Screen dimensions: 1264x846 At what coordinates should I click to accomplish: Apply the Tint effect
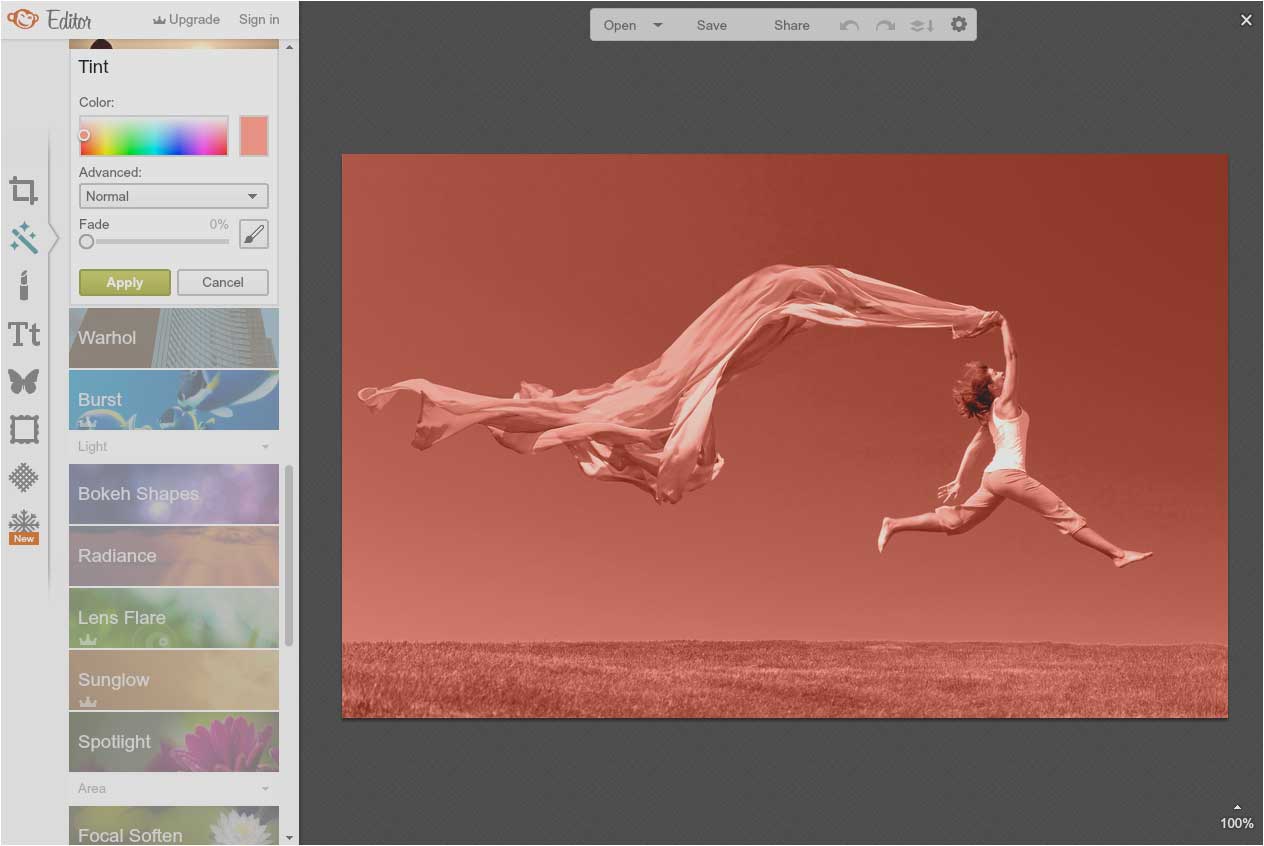pos(125,282)
